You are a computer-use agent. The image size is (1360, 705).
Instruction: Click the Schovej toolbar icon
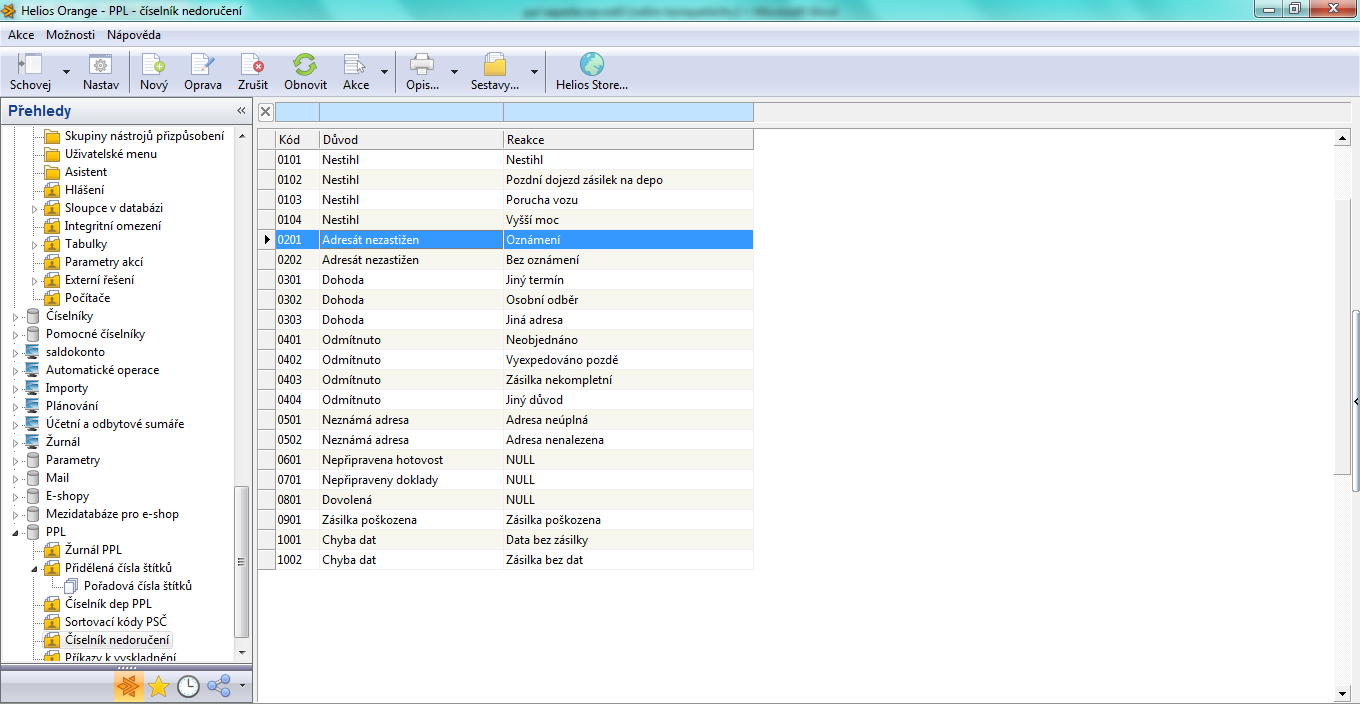click(30, 64)
